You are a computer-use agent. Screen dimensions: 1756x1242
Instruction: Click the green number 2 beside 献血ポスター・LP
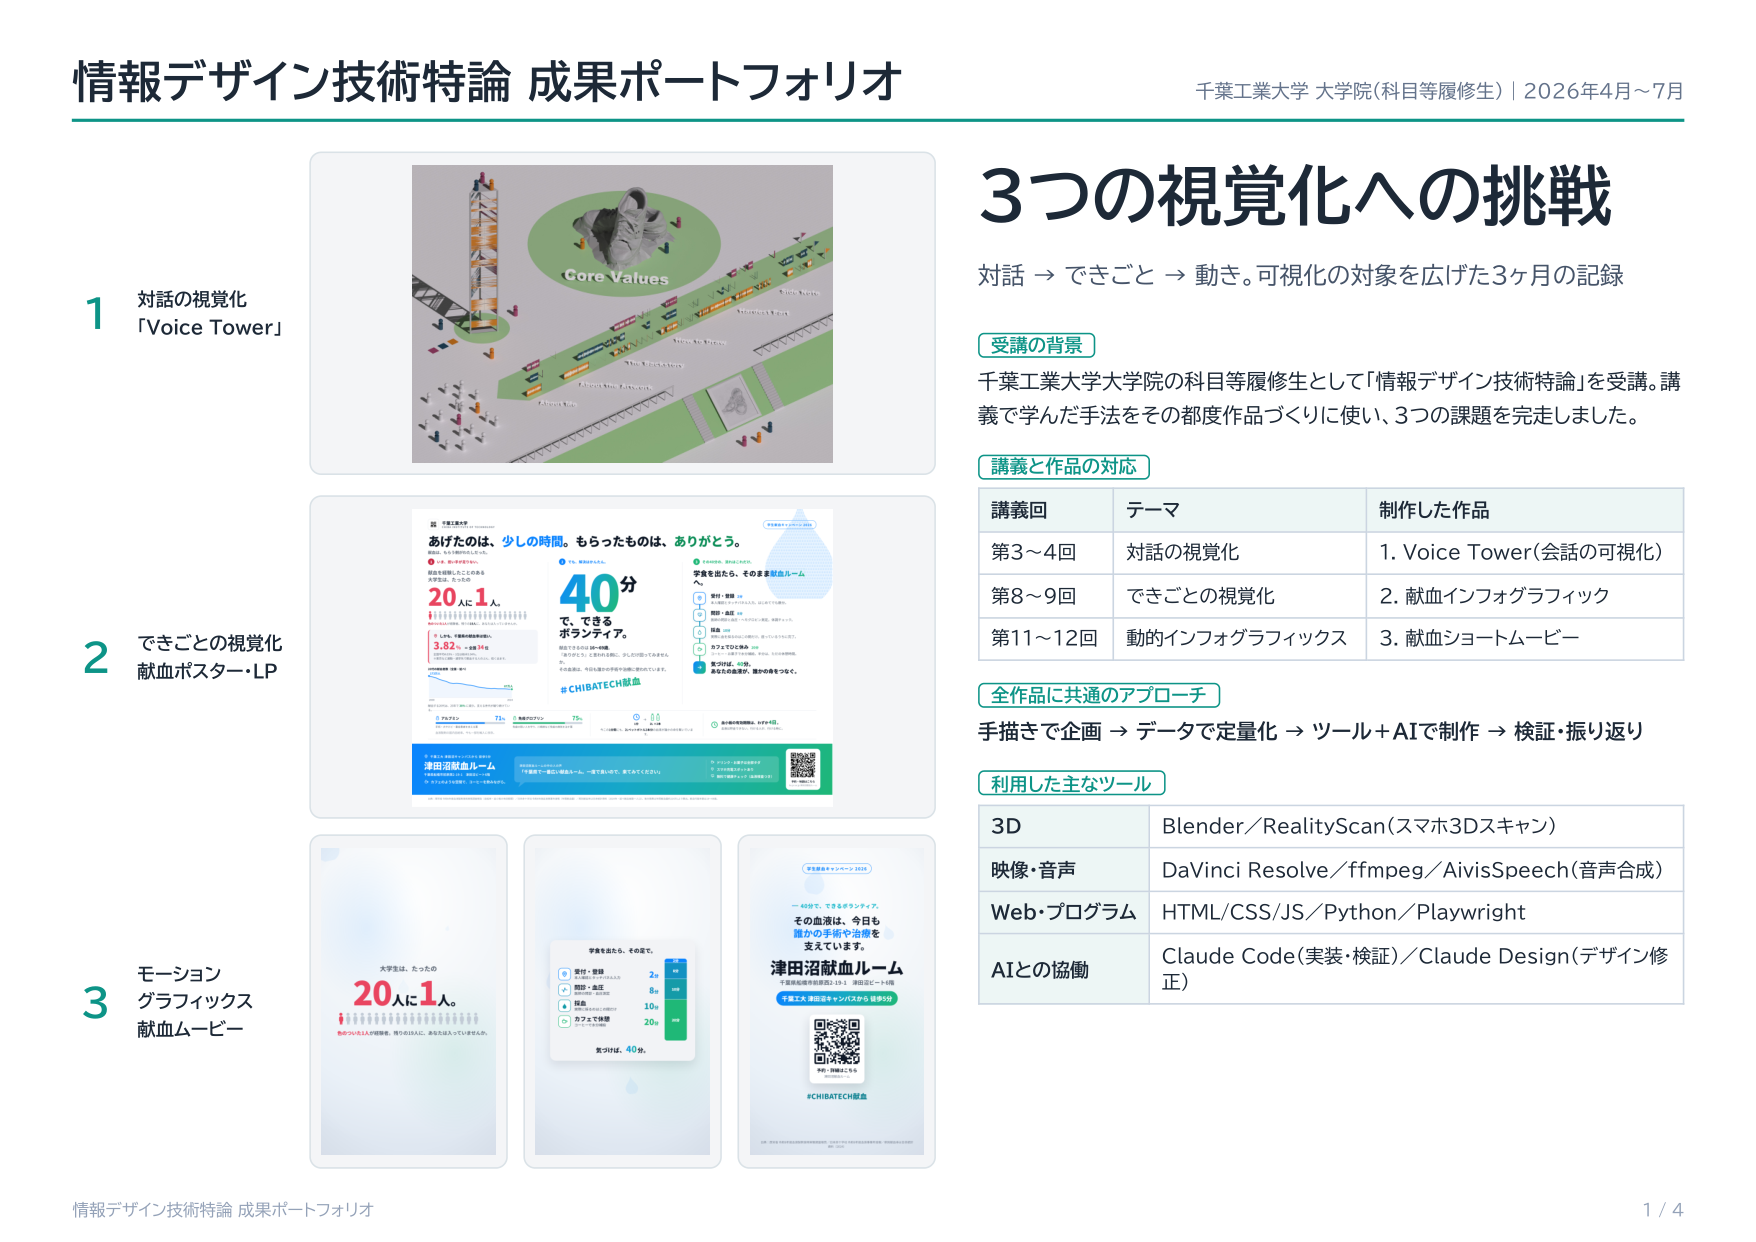(96, 657)
